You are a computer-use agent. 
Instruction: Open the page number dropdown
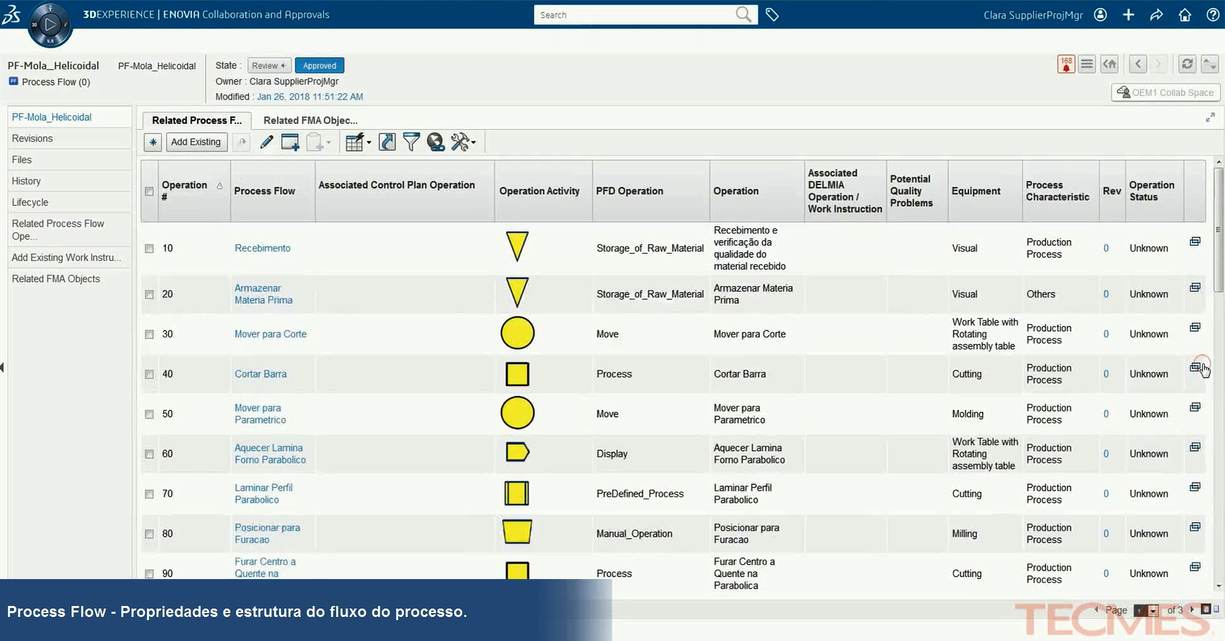[x=1153, y=610]
